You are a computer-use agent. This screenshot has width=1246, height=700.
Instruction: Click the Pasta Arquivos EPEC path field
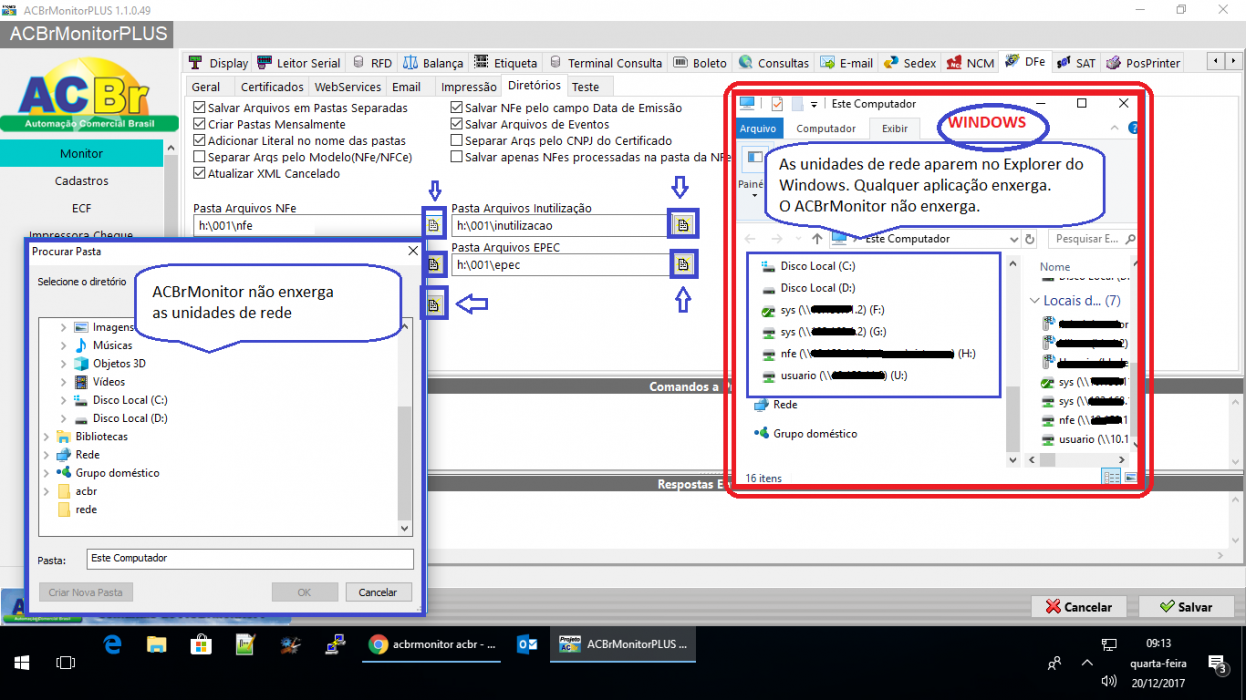tap(560, 265)
